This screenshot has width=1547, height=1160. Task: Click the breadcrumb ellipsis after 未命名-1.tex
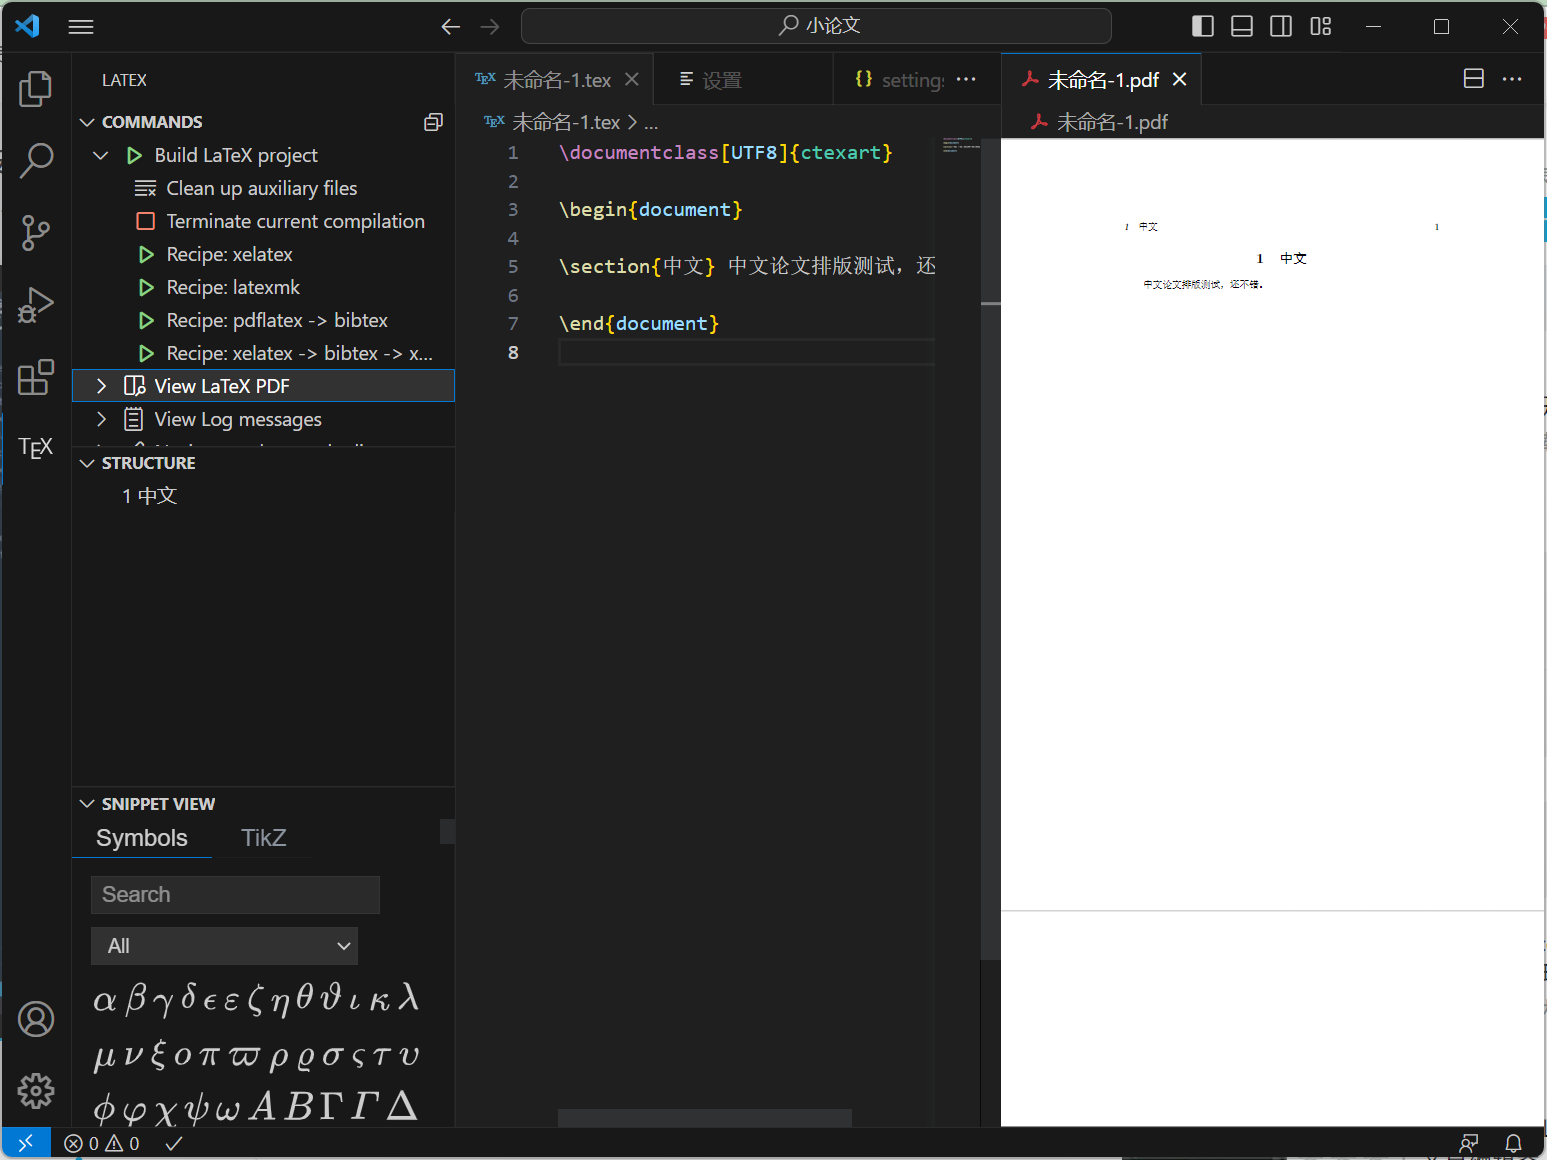coord(651,122)
